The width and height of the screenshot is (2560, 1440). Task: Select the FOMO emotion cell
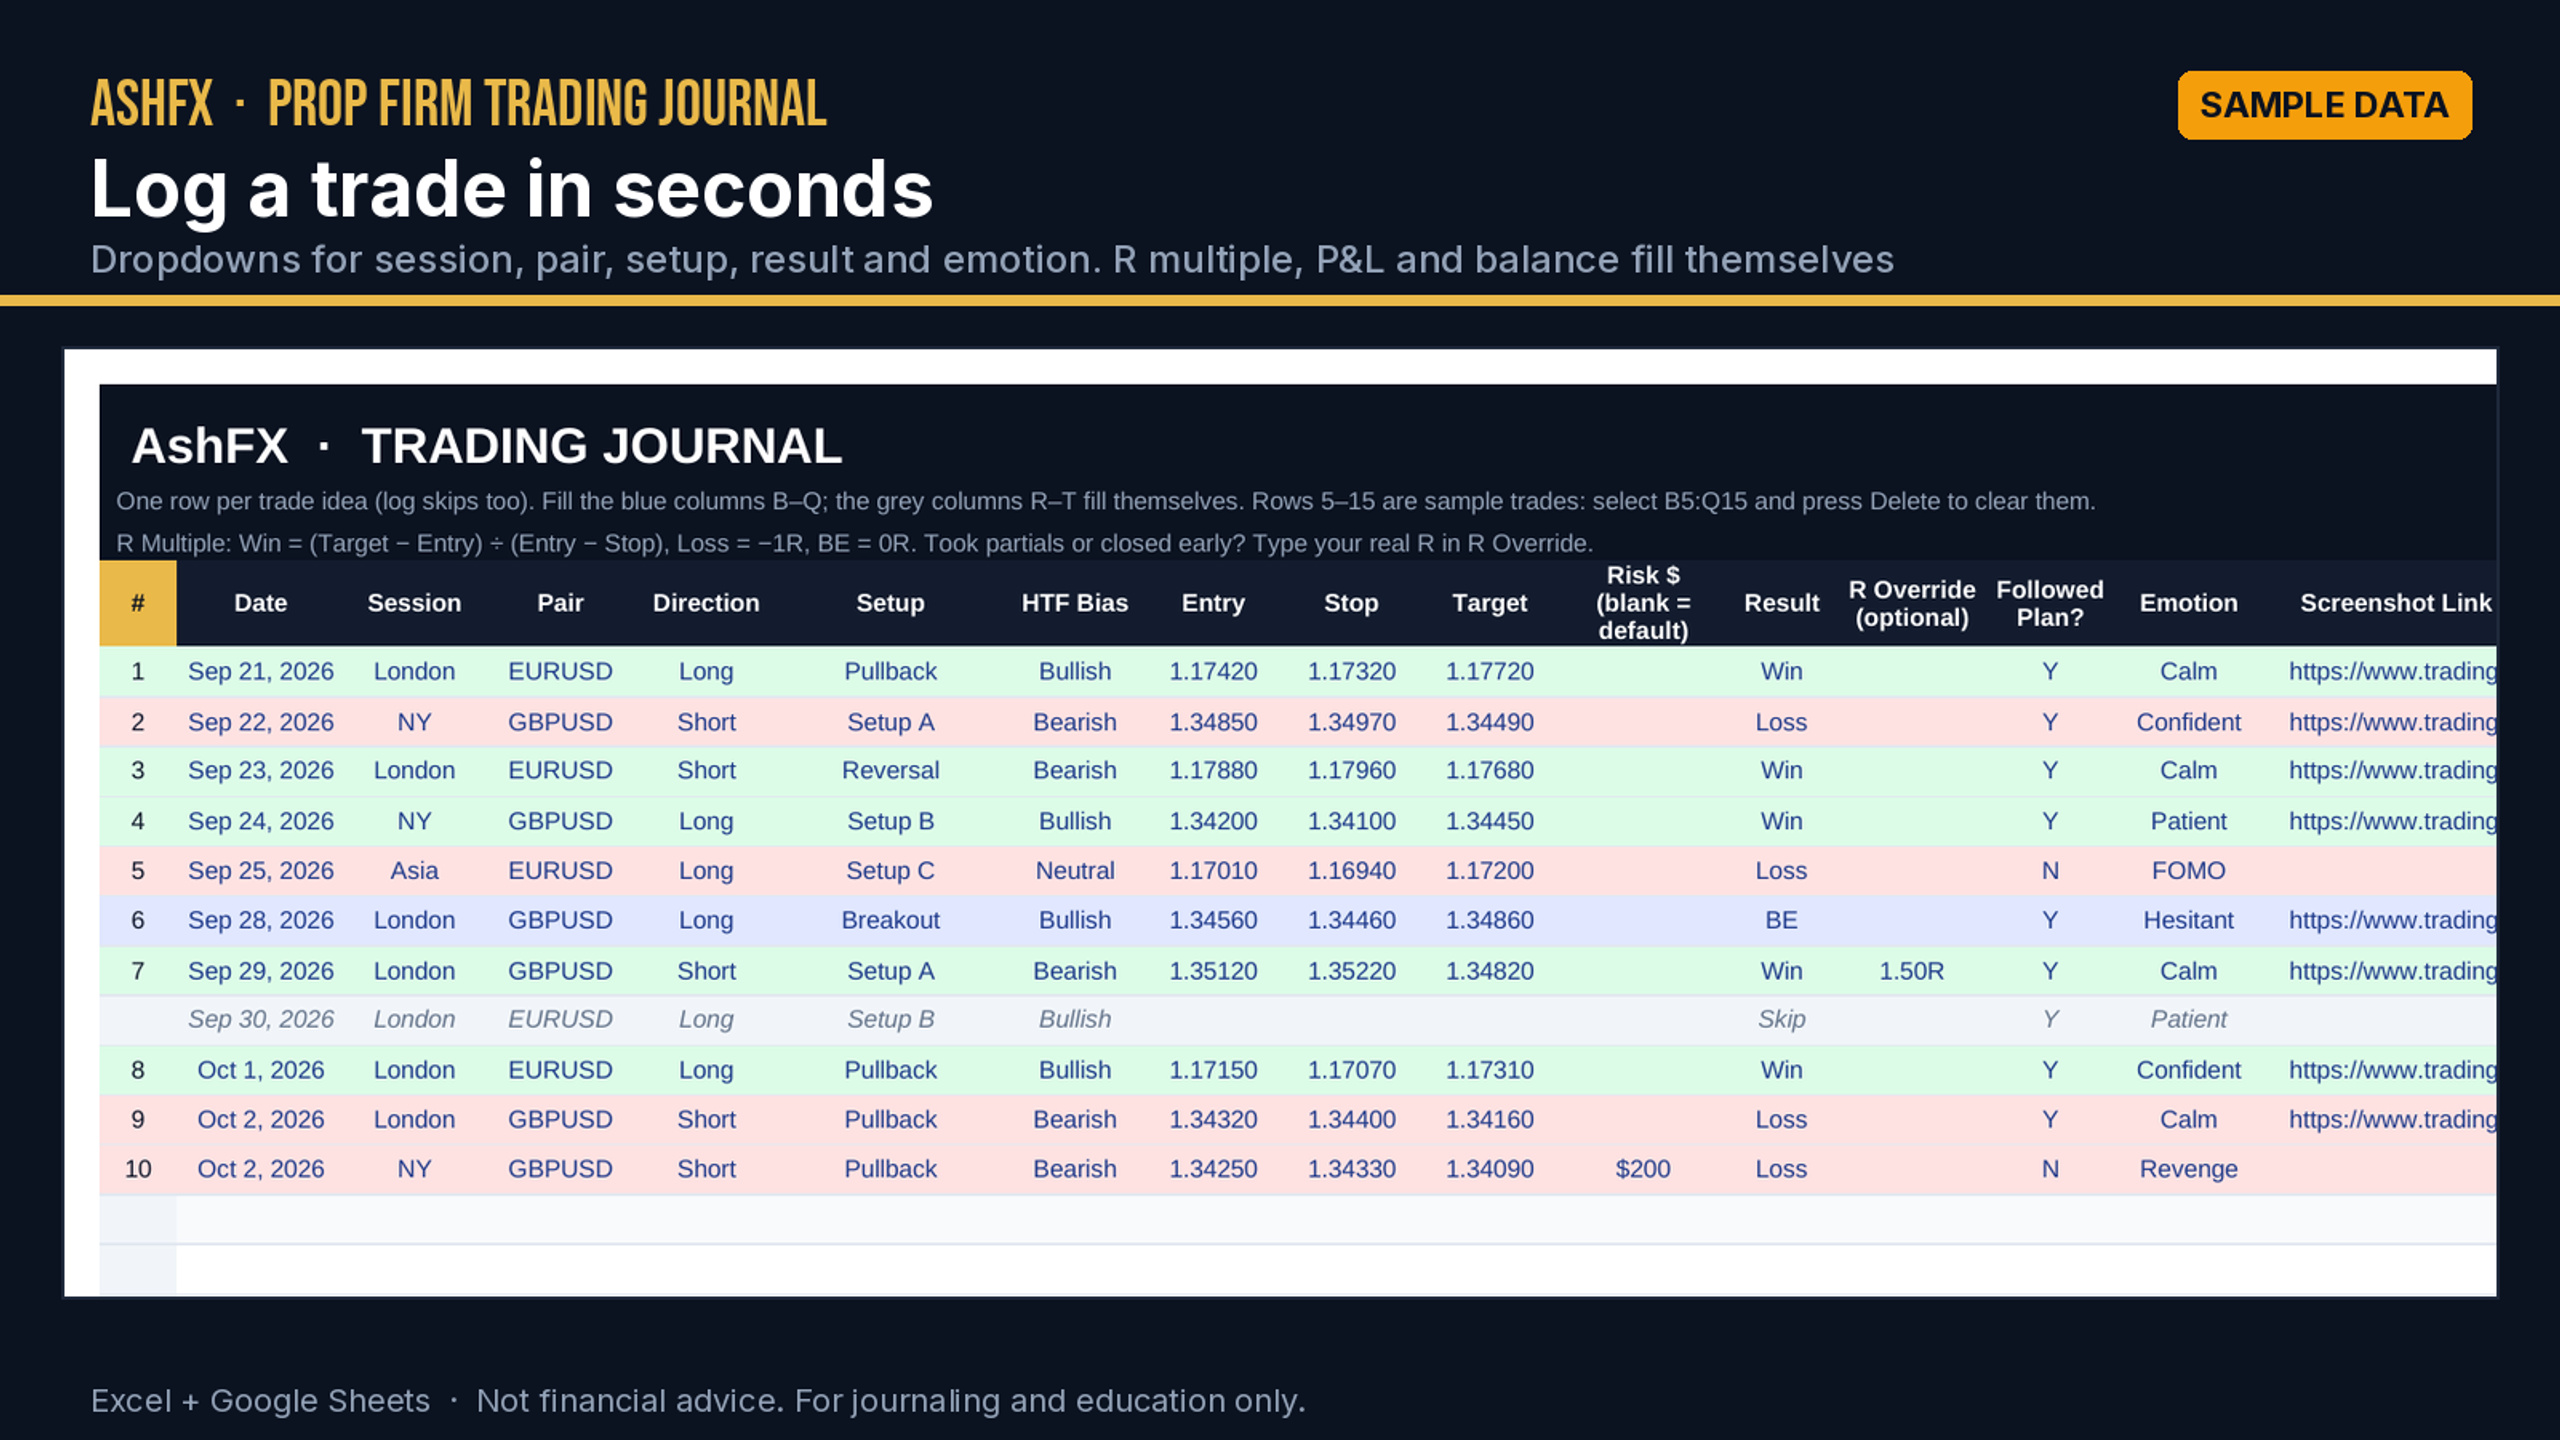pyautogui.click(x=2188, y=871)
